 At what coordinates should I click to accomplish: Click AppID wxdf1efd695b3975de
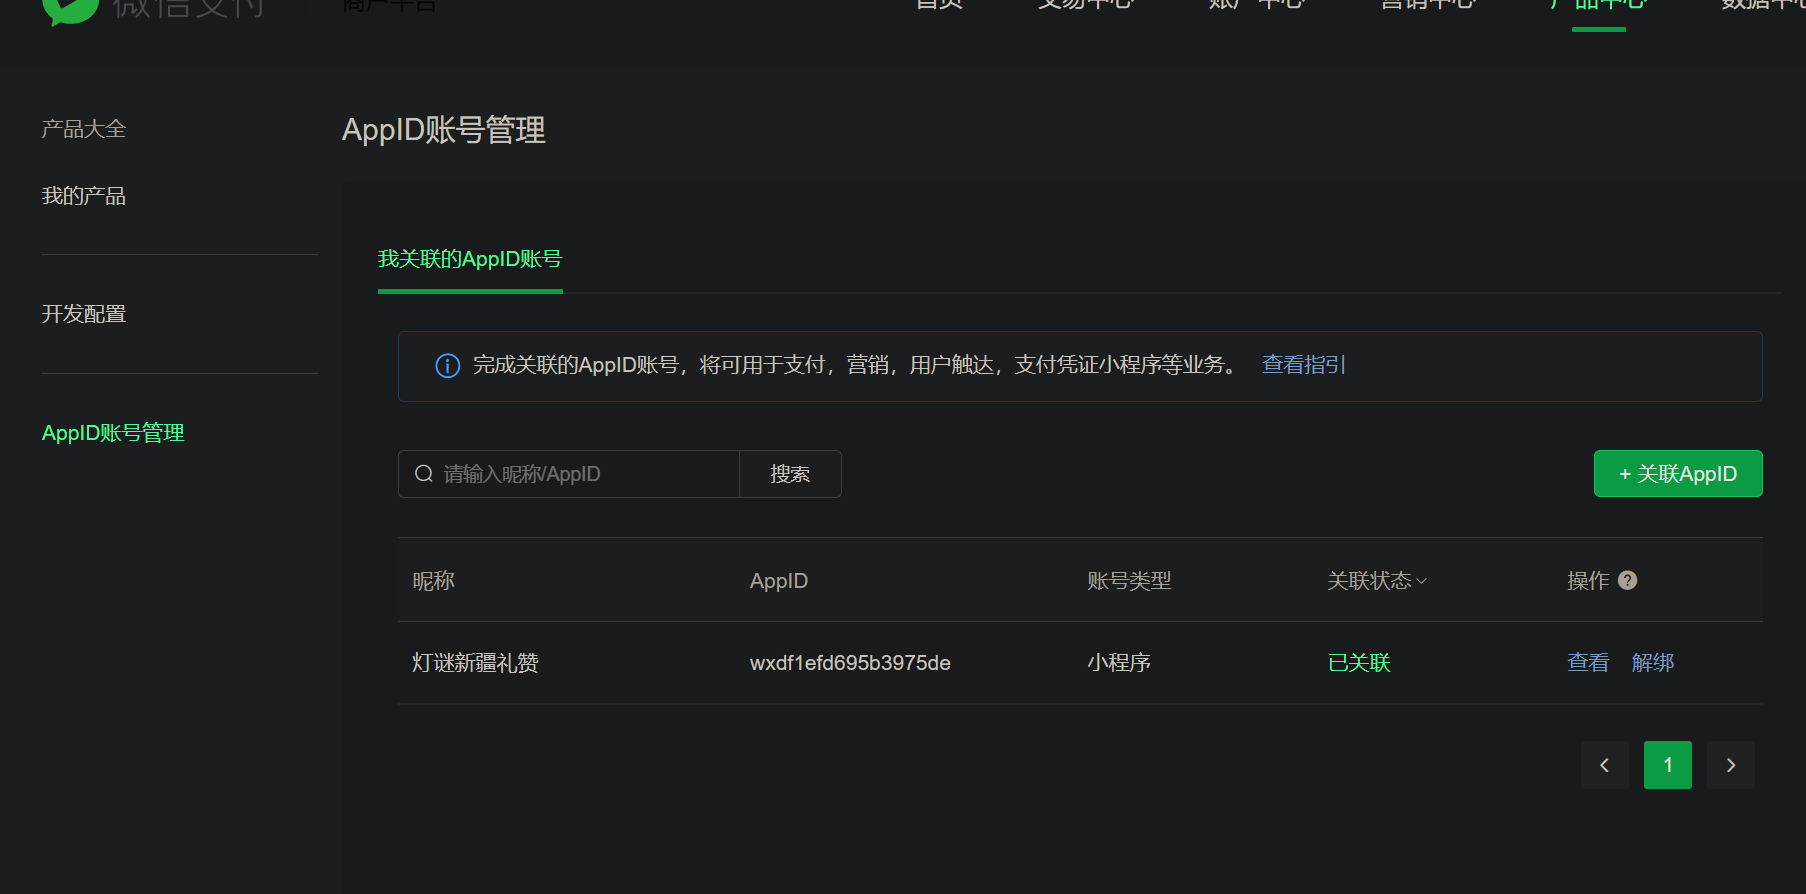[x=850, y=663]
